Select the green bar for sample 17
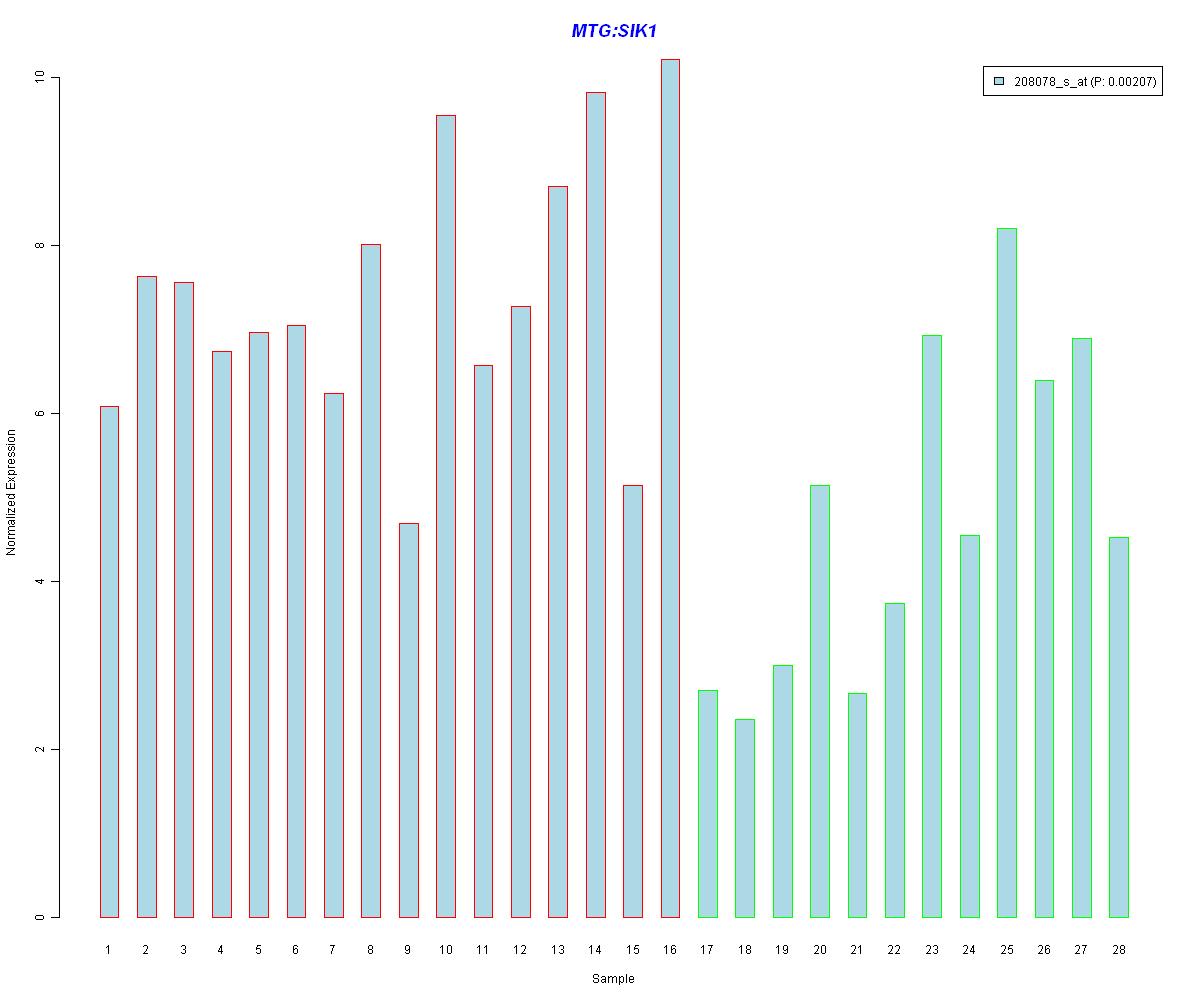 (x=707, y=803)
